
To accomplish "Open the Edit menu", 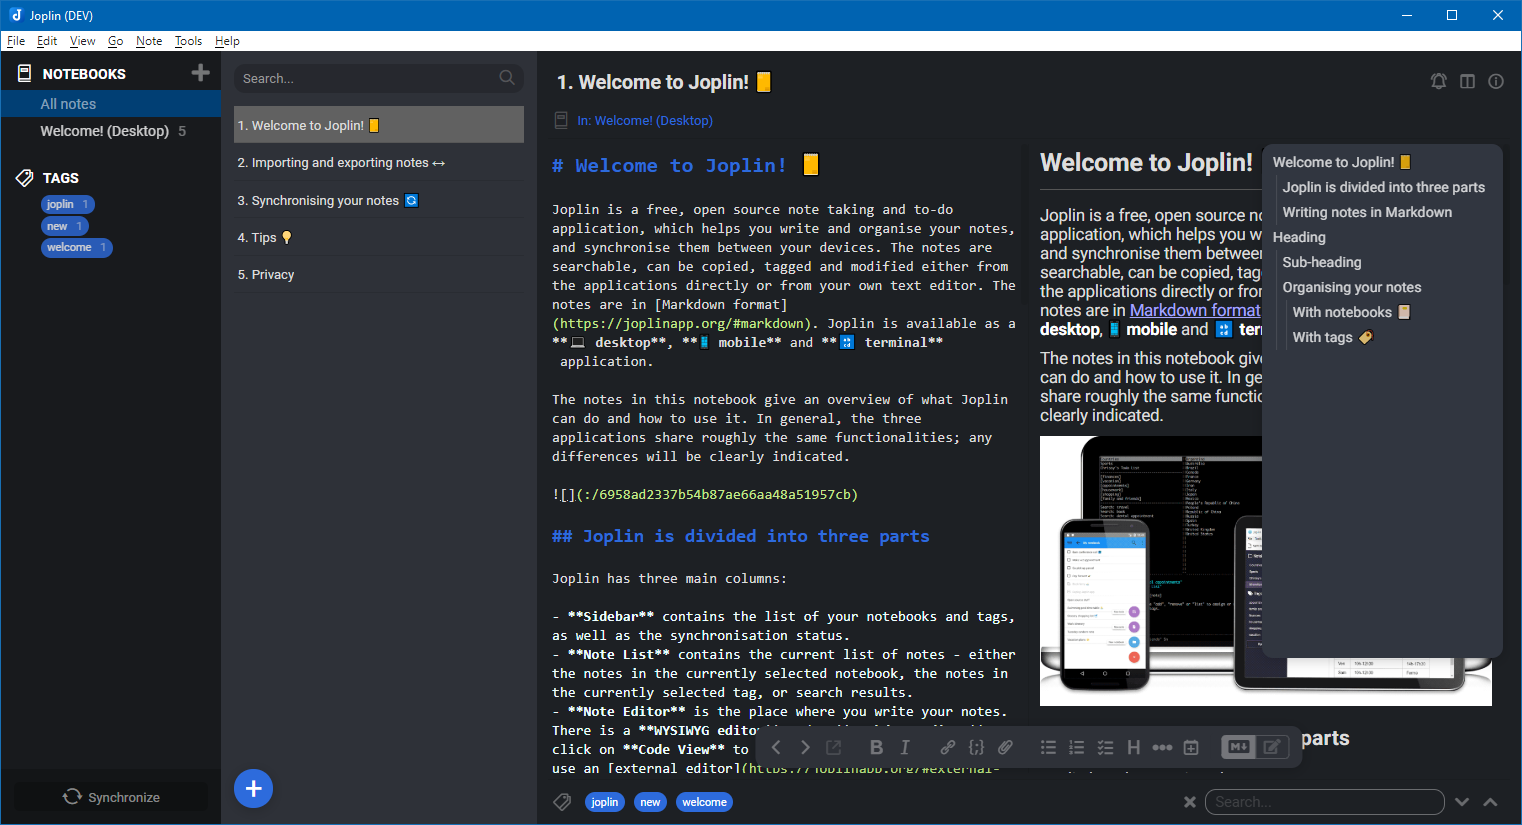I will click(47, 41).
